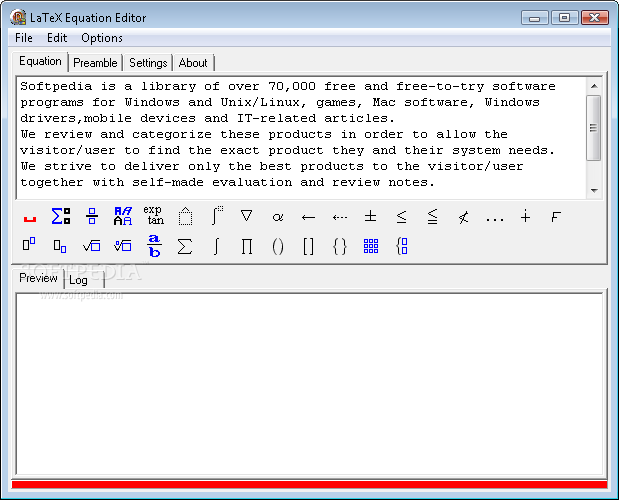The image size is (619, 500).
Task: Click the scroll down arrow in the editor
Action: 594,191
